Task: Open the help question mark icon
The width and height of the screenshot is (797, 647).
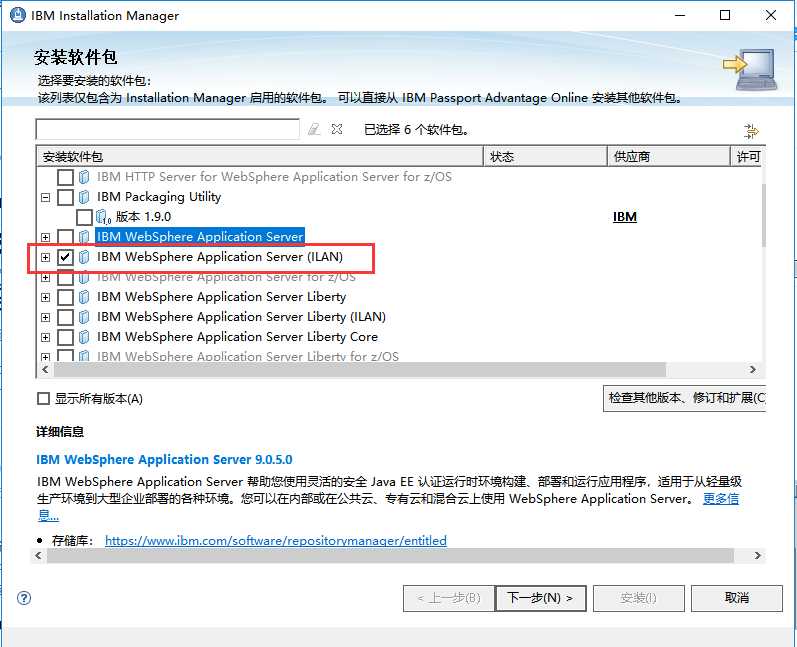Action: [x=24, y=598]
